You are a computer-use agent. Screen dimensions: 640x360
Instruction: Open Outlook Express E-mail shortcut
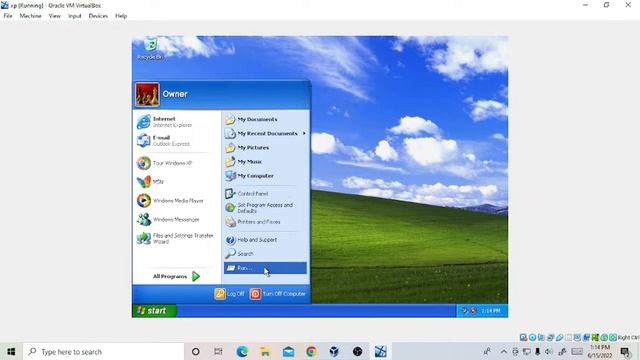tap(176, 140)
